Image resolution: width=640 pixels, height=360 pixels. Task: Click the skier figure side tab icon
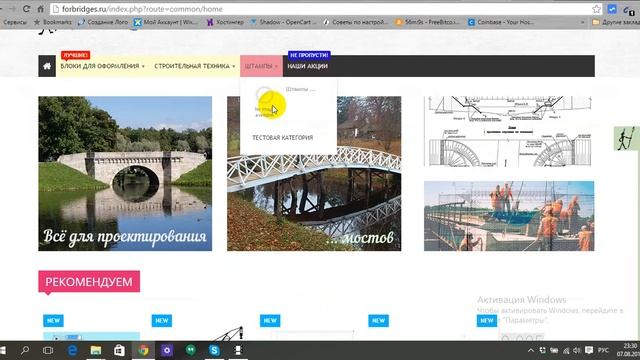coord(626,138)
